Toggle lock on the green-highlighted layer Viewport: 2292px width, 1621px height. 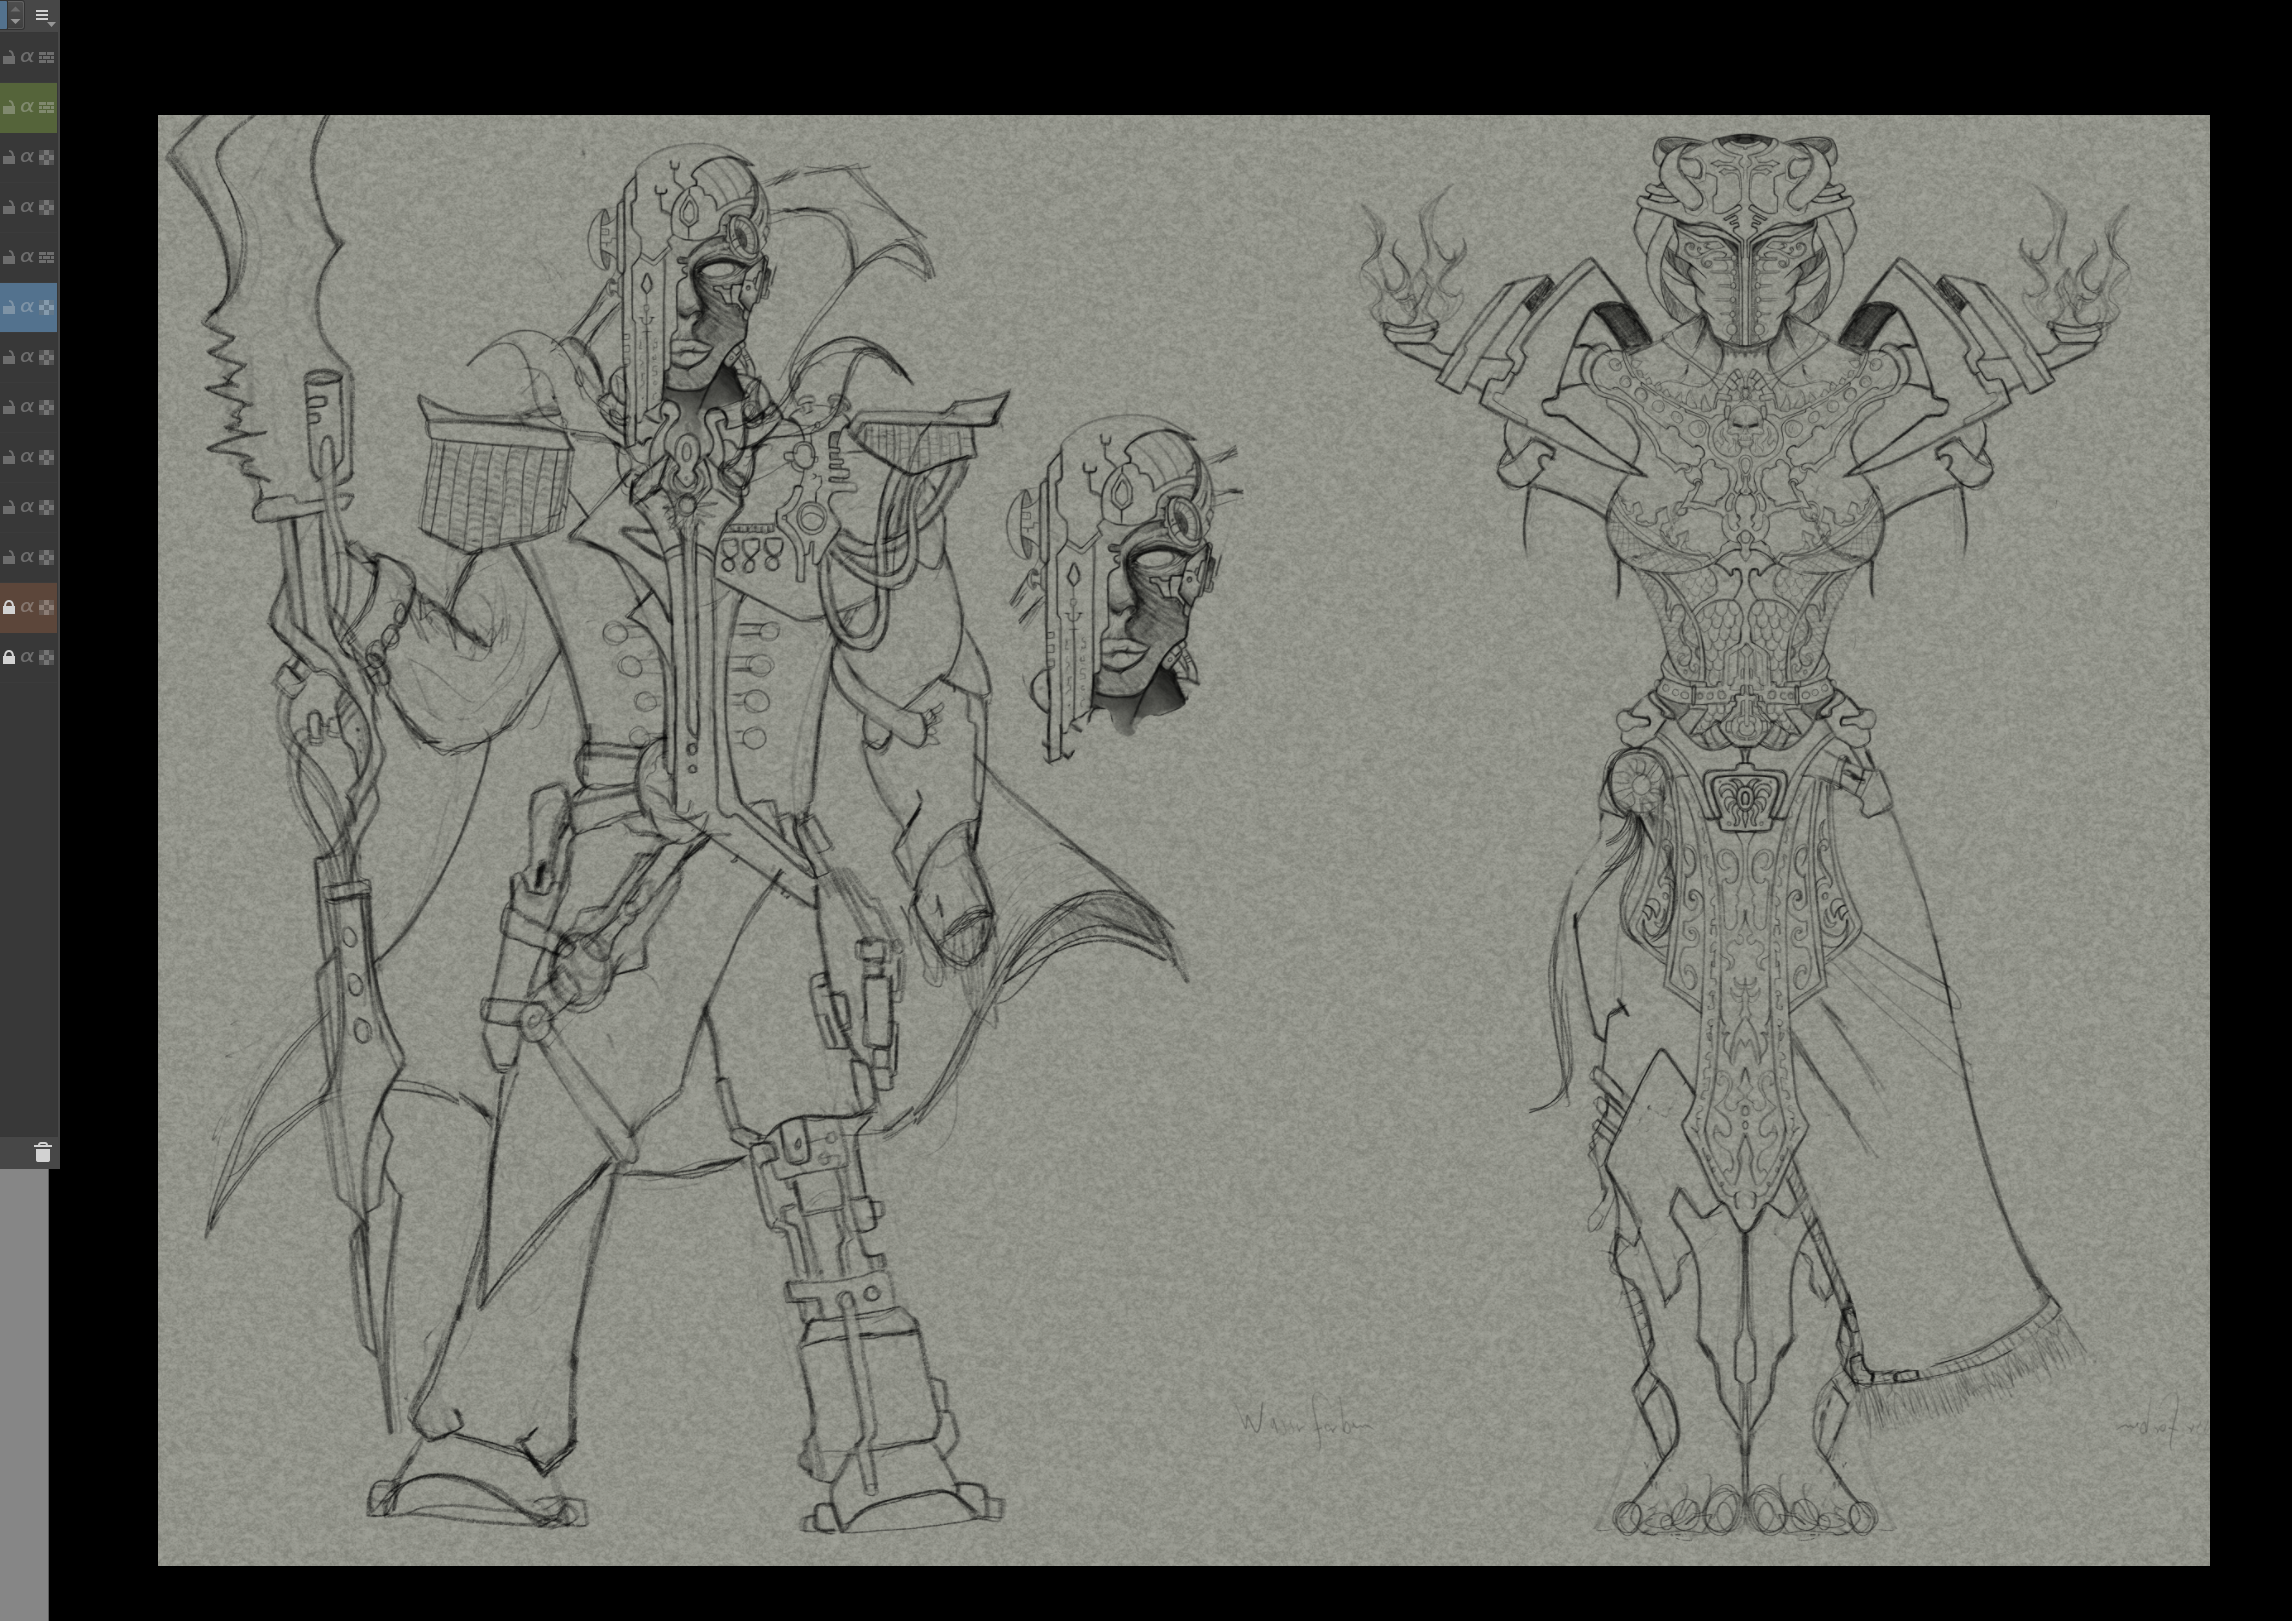pyautogui.click(x=9, y=108)
